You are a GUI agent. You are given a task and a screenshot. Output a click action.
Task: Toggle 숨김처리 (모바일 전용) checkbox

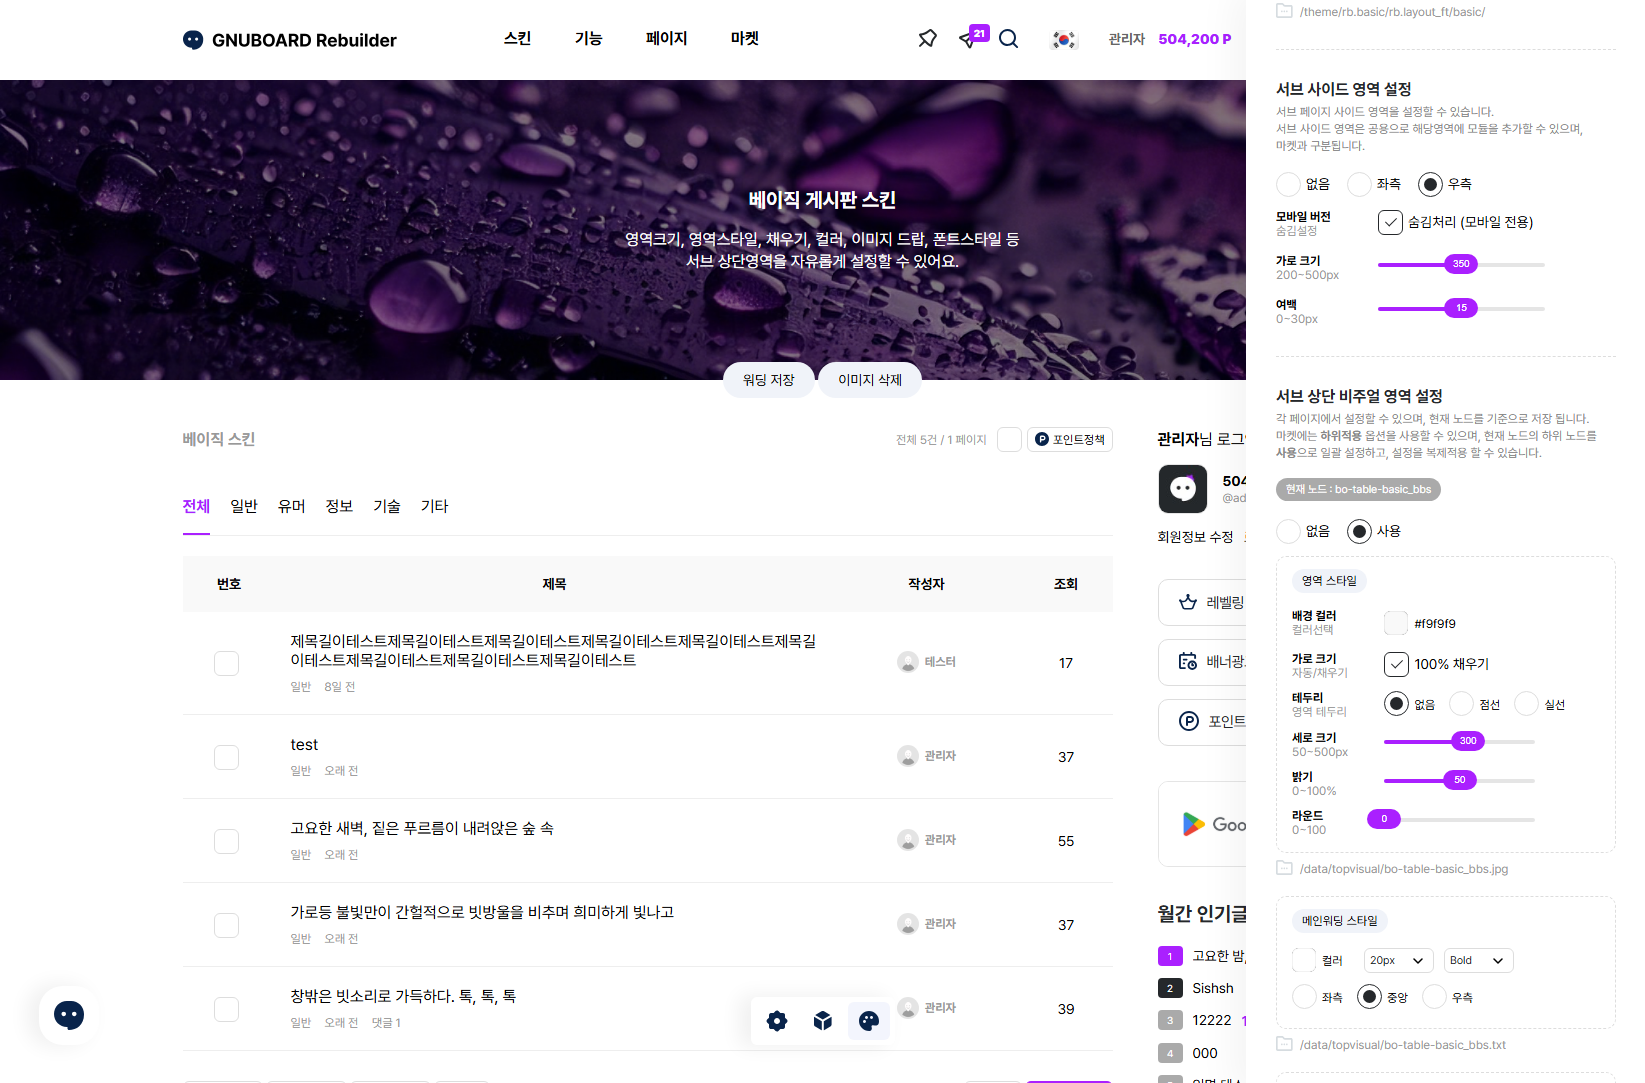[1390, 222]
